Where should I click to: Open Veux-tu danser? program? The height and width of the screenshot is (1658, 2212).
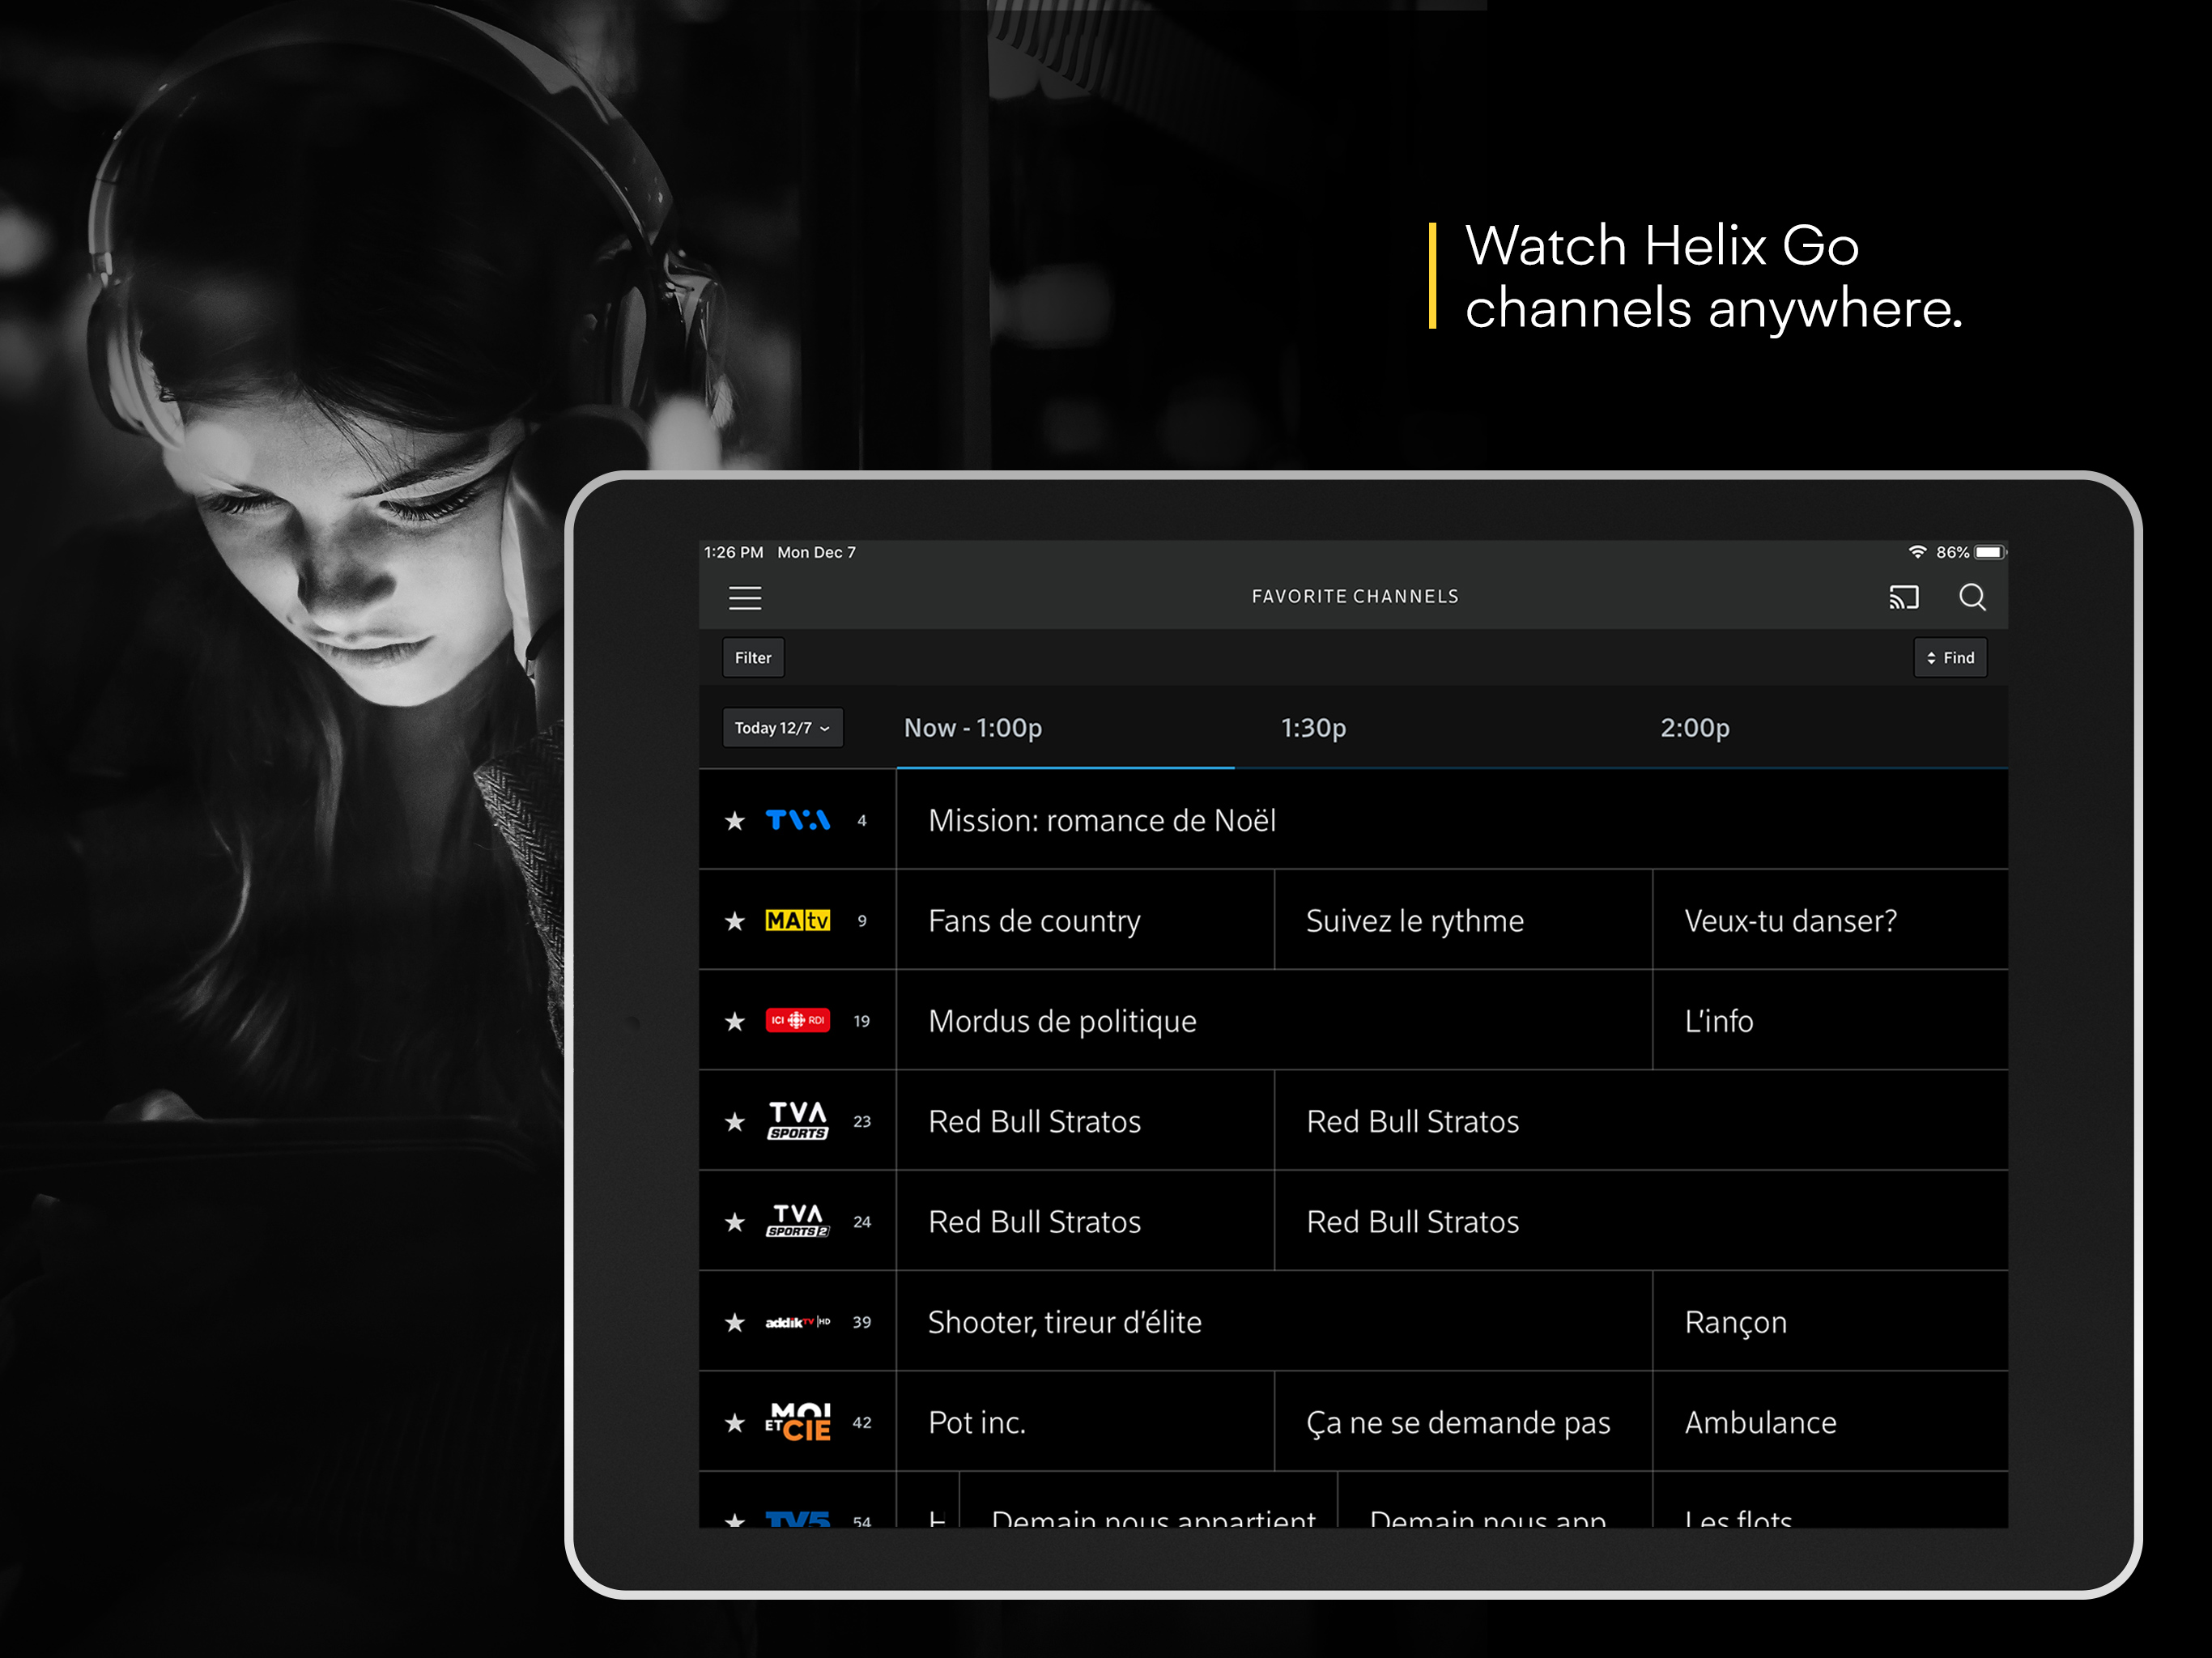(x=1830, y=920)
